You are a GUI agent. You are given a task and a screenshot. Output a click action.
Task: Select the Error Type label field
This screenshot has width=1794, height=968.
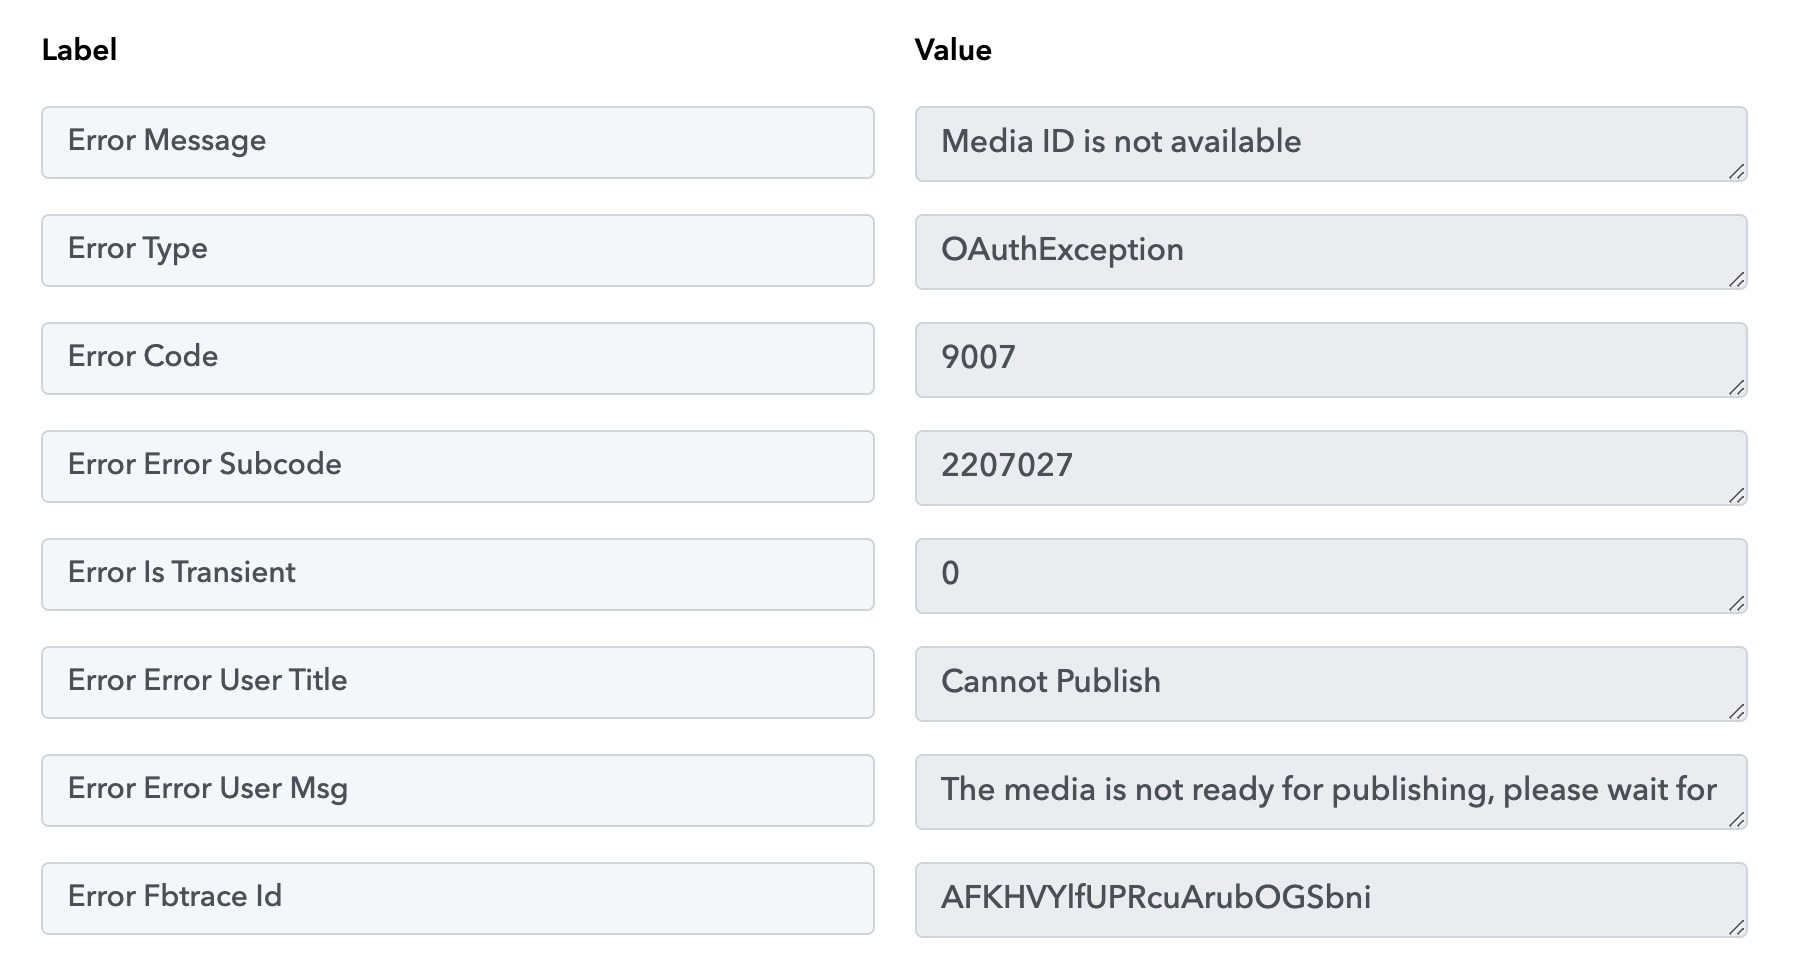click(458, 251)
